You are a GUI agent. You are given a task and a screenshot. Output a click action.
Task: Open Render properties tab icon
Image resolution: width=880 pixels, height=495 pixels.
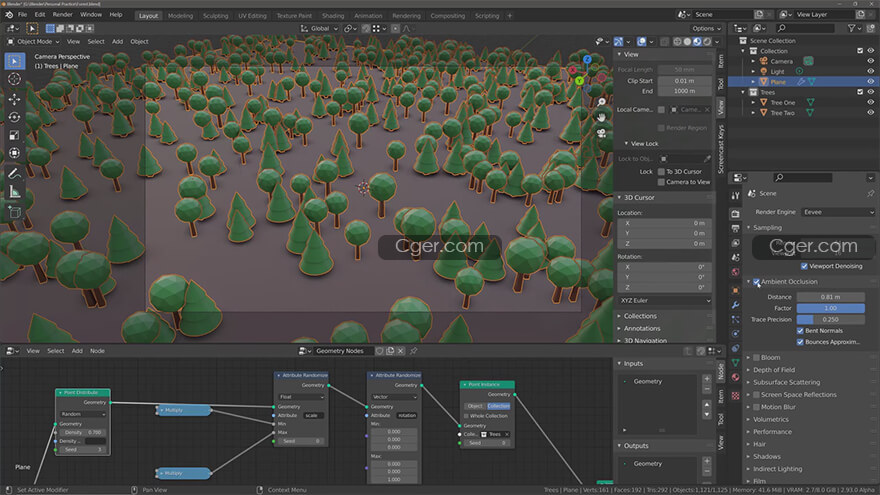(735, 214)
